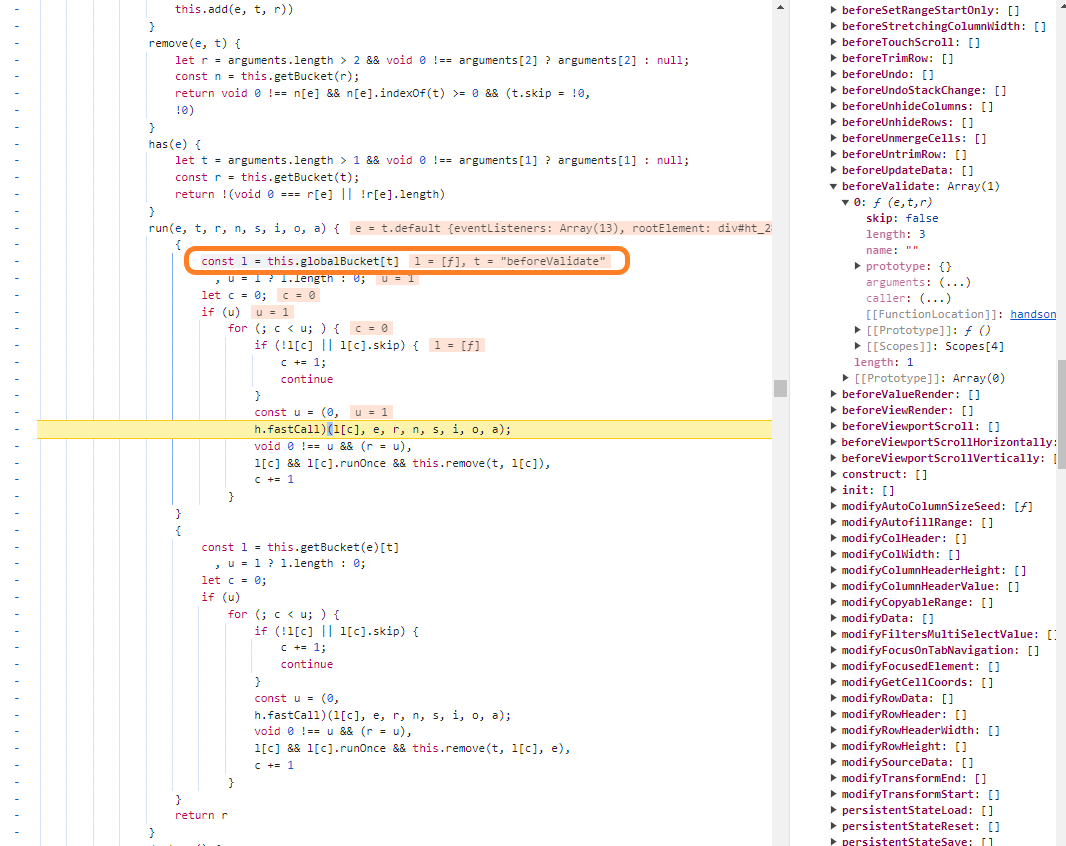Click the length: 3 property
The width and height of the screenshot is (1066, 846).
895,234
